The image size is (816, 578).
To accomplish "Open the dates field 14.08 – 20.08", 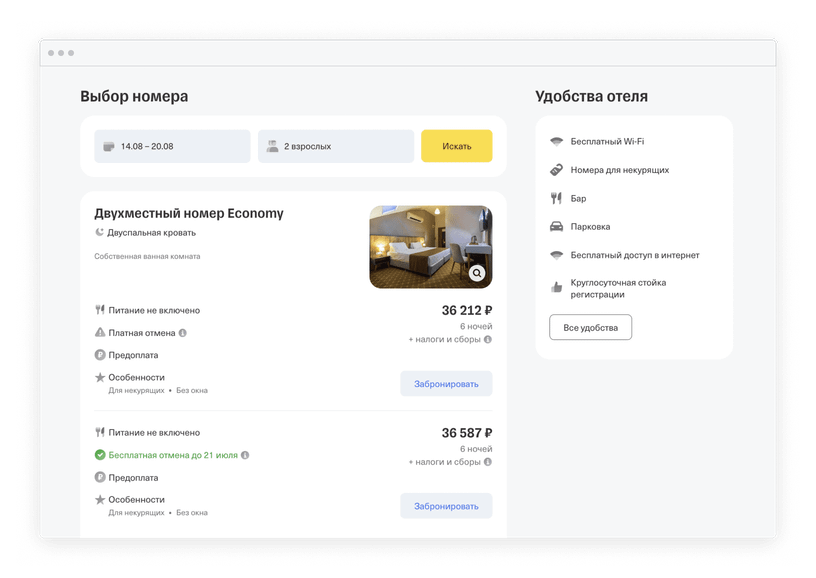I will tap(172, 146).
